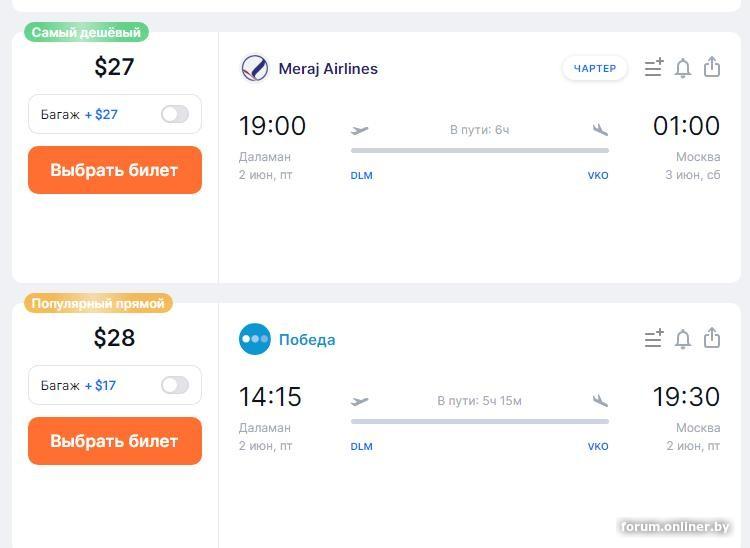Enable baggage +$27 toggle for Meraj flight
The width and height of the screenshot is (750, 548).
(x=175, y=114)
